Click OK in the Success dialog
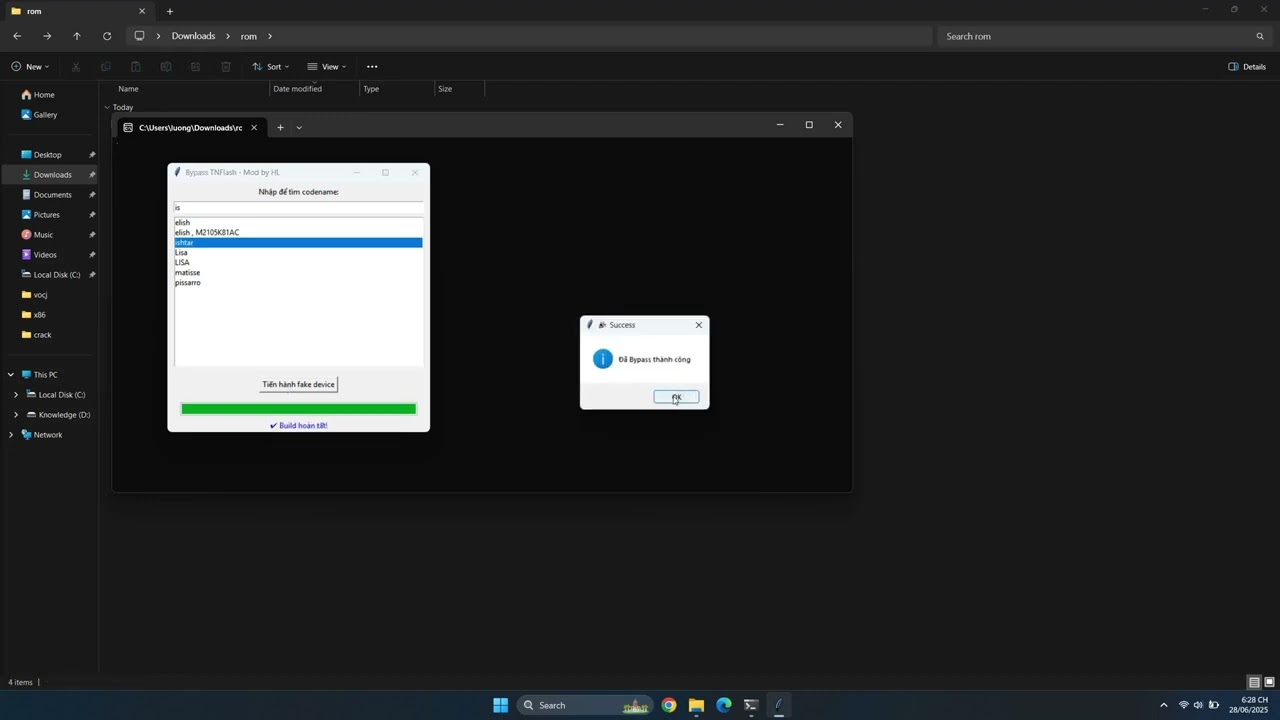1280x720 pixels. click(x=676, y=397)
